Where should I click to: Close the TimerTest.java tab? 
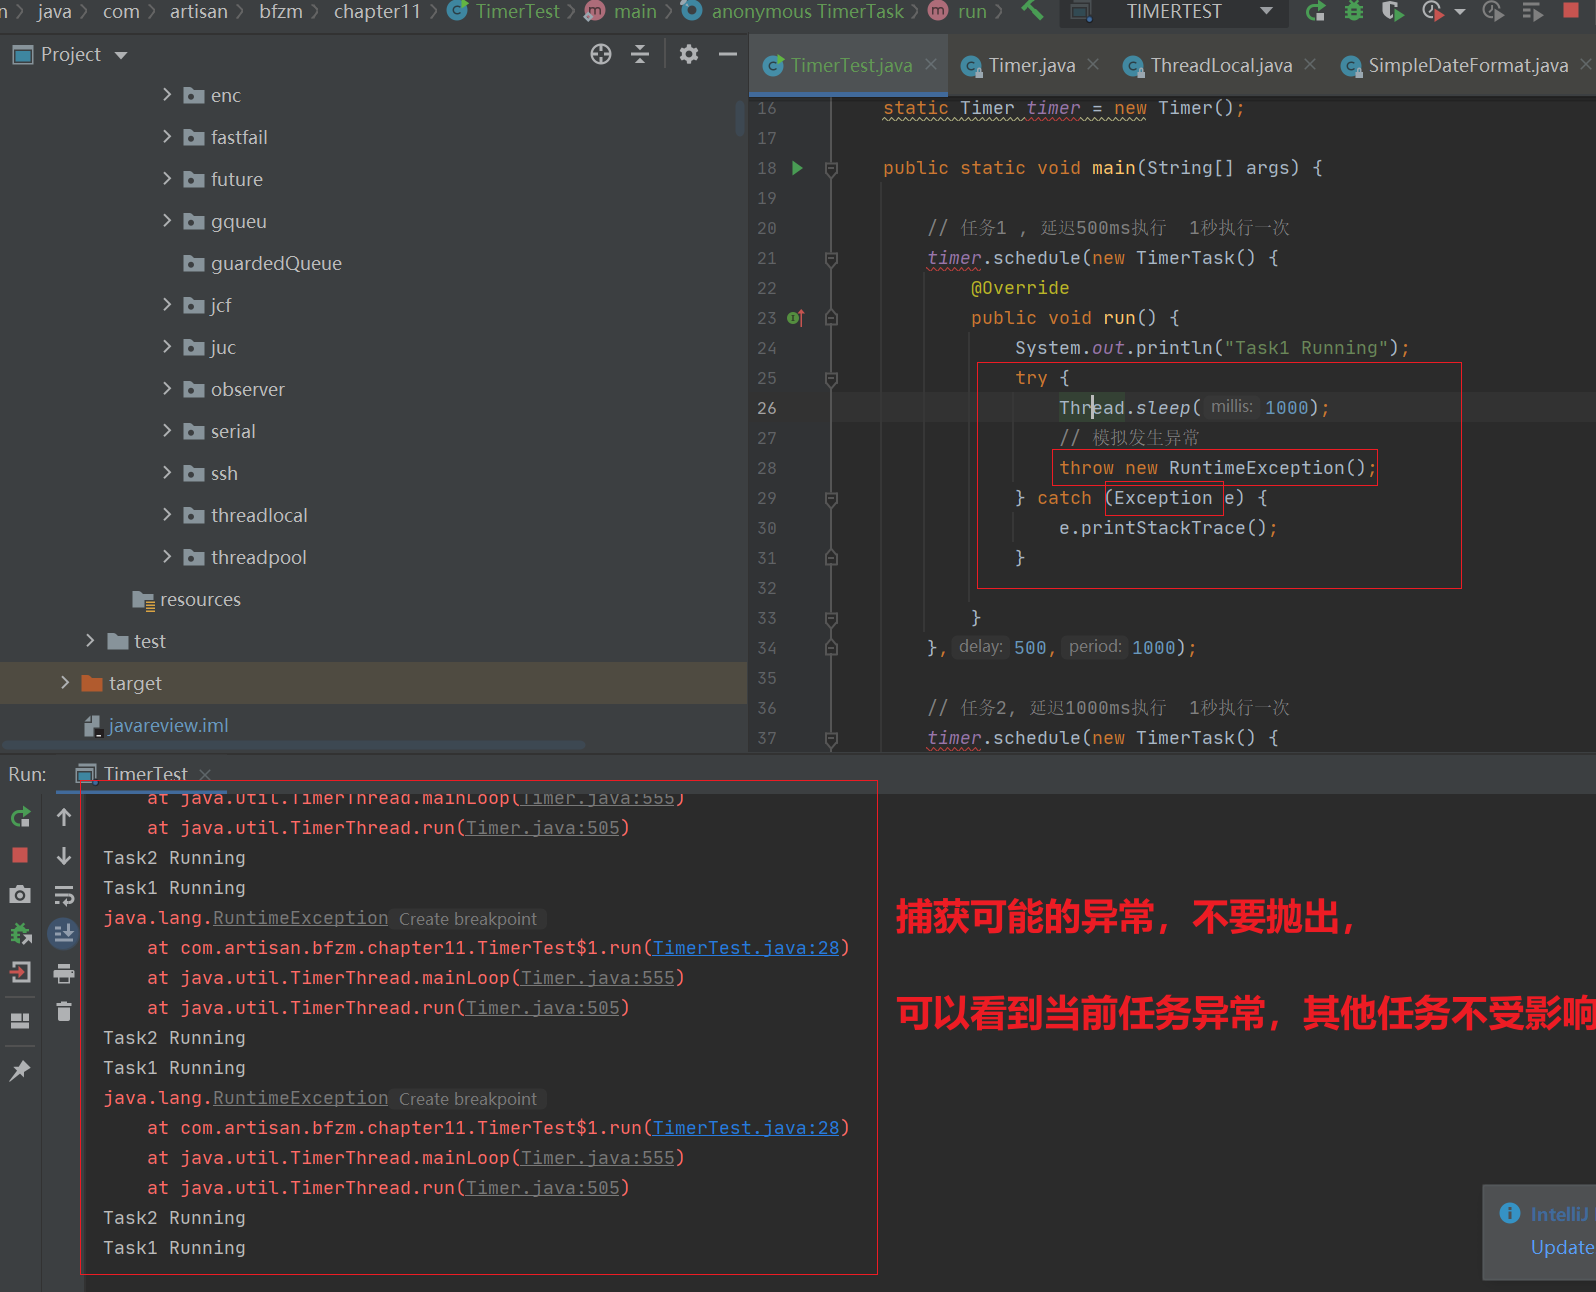(x=931, y=64)
